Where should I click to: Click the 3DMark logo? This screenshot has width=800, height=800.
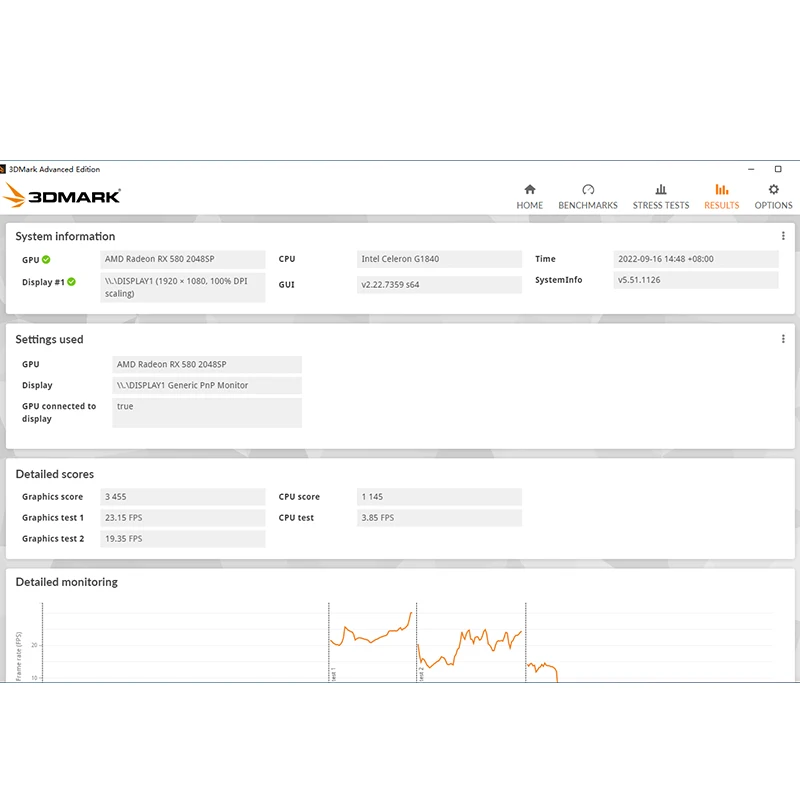click(x=62, y=195)
